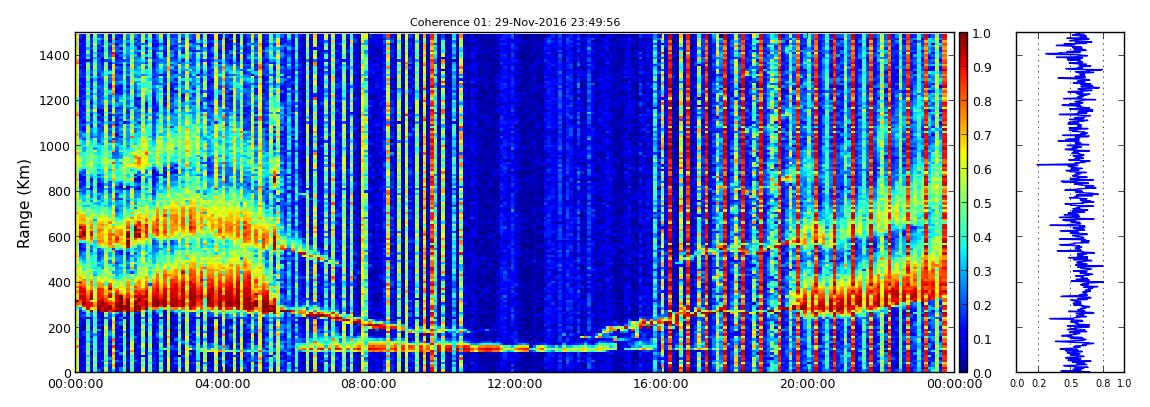Click the 400 range tick label
This screenshot has width=1150, height=407.
[x=59, y=282]
